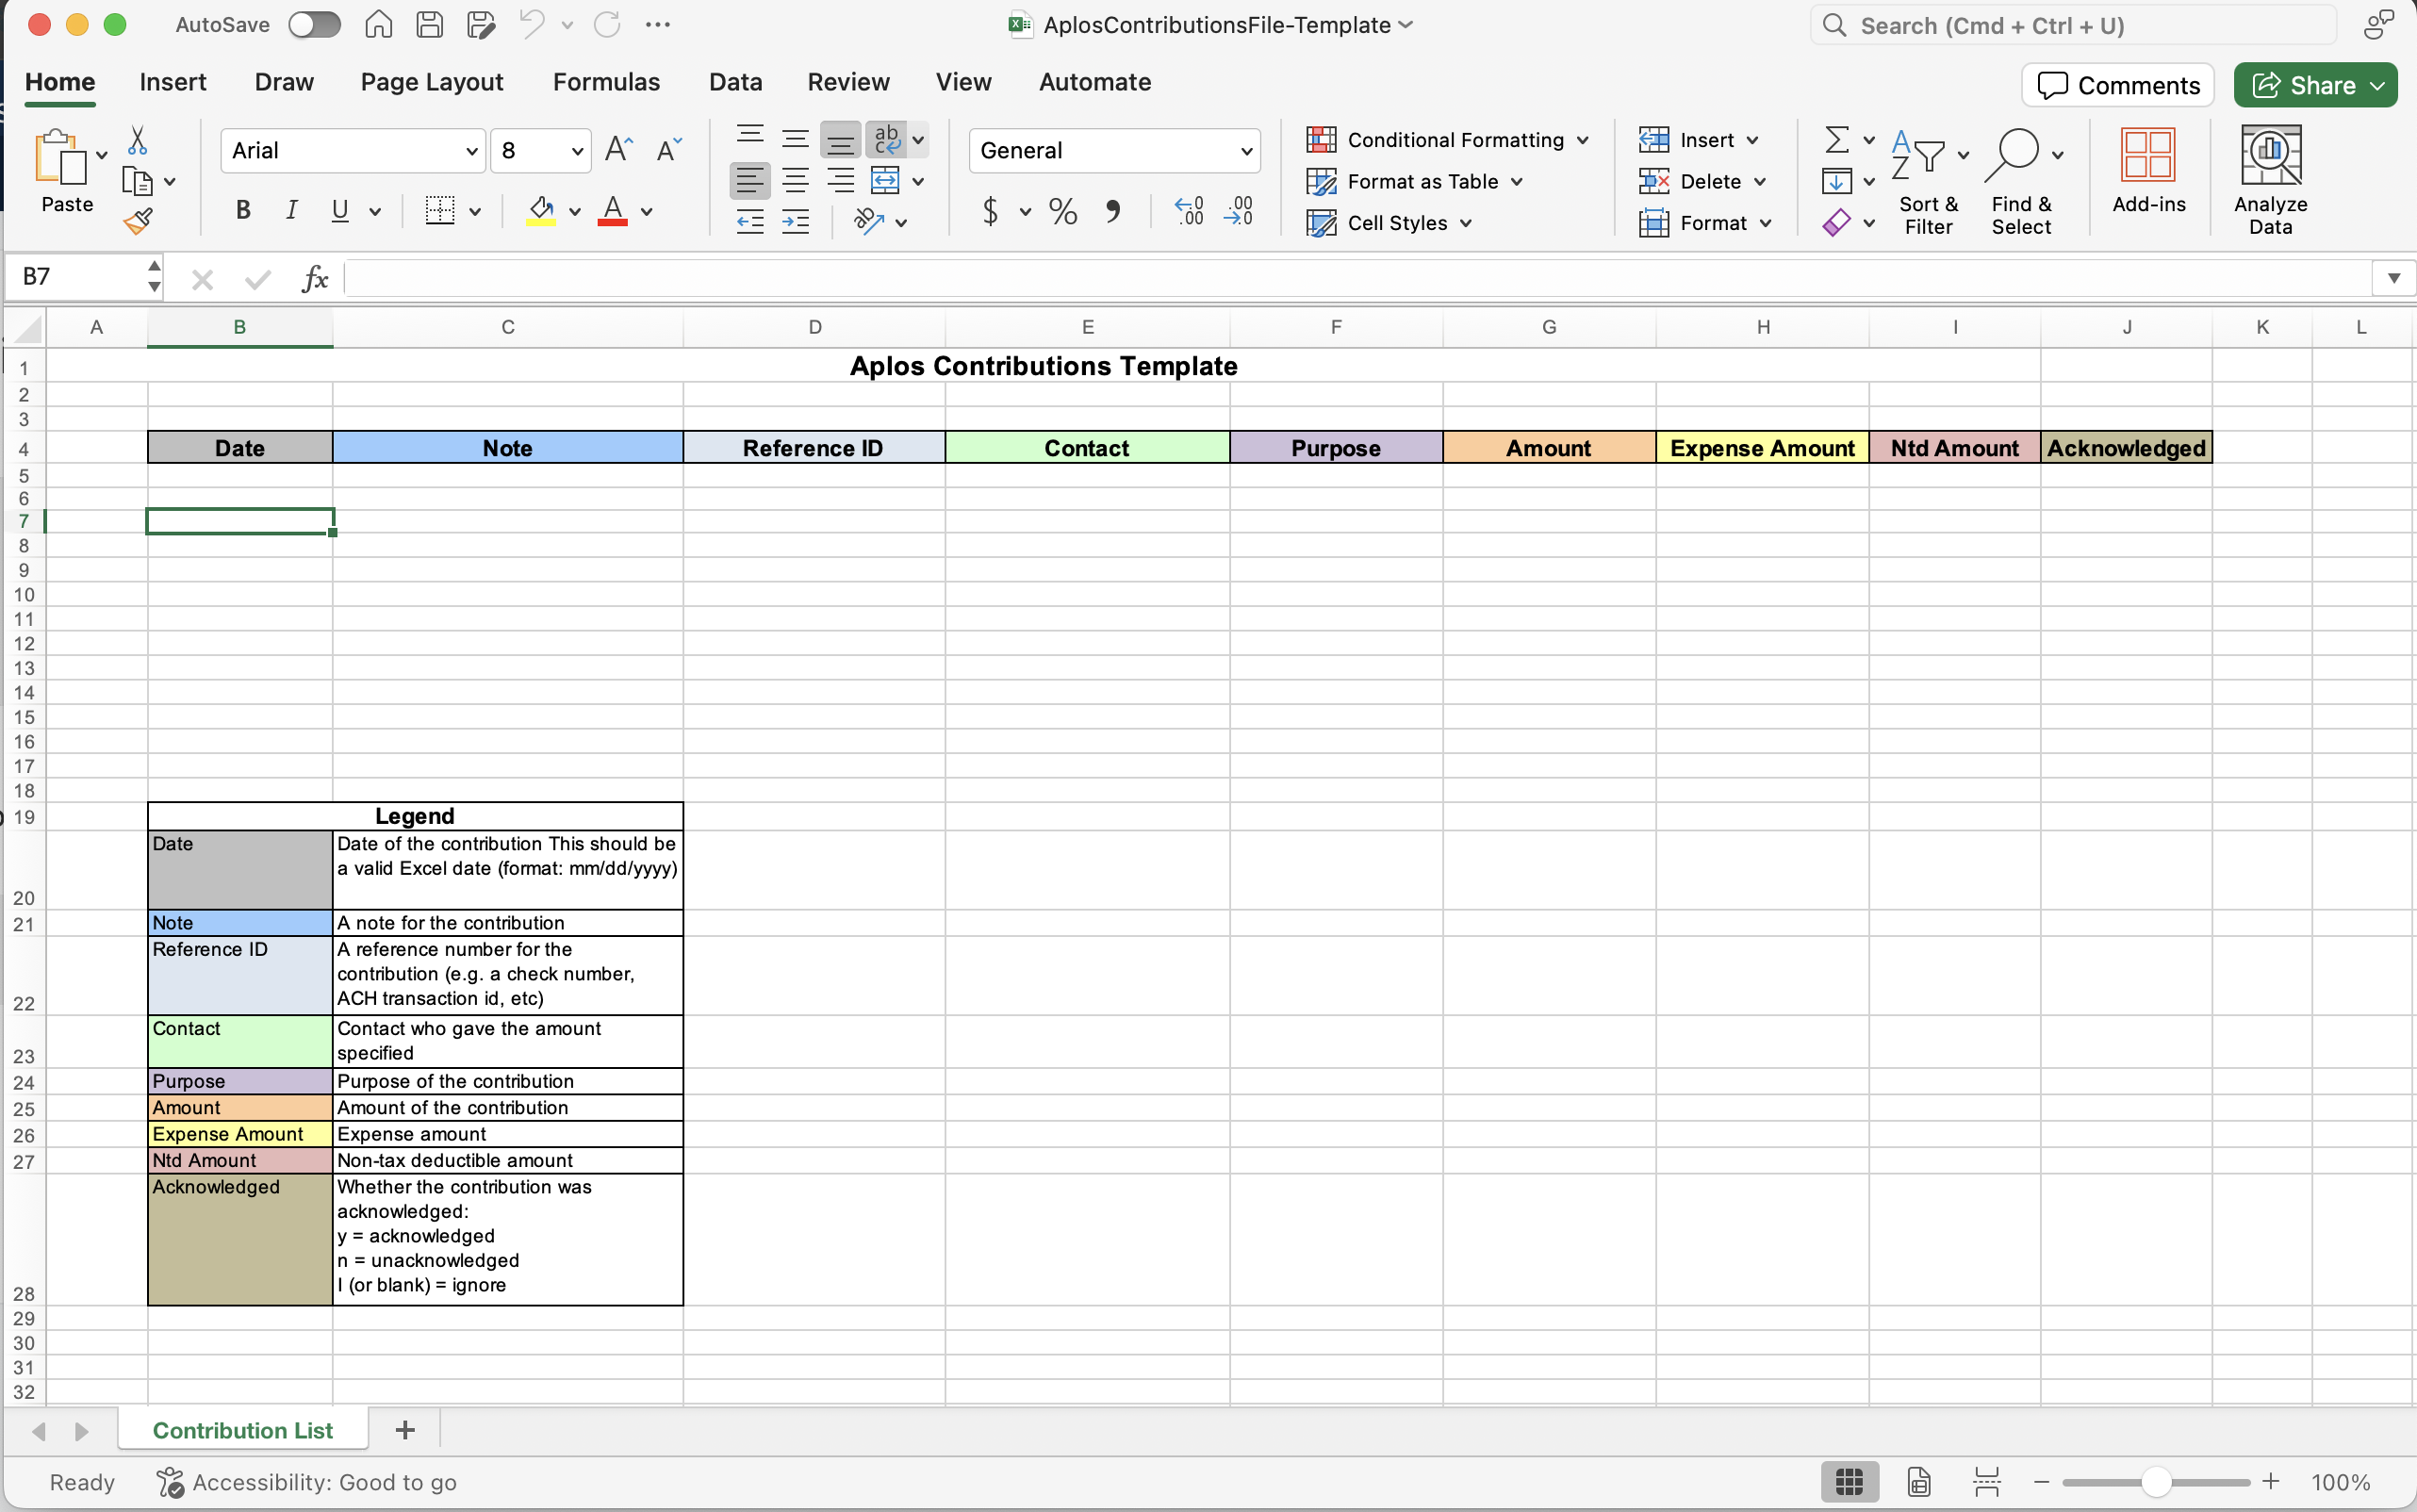The image size is (2417, 1512).
Task: Open the Formulas tab
Action: (606, 82)
